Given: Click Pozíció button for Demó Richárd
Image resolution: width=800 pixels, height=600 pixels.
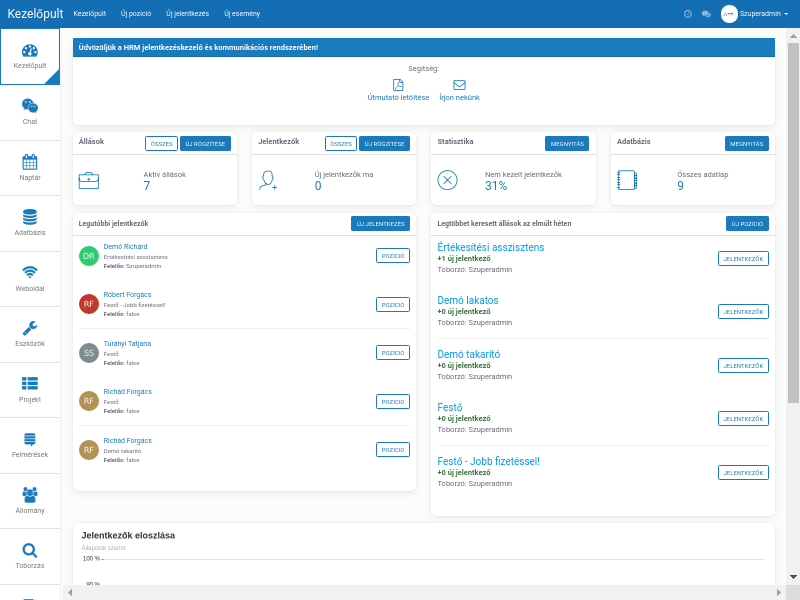Looking at the screenshot, I should [393, 256].
